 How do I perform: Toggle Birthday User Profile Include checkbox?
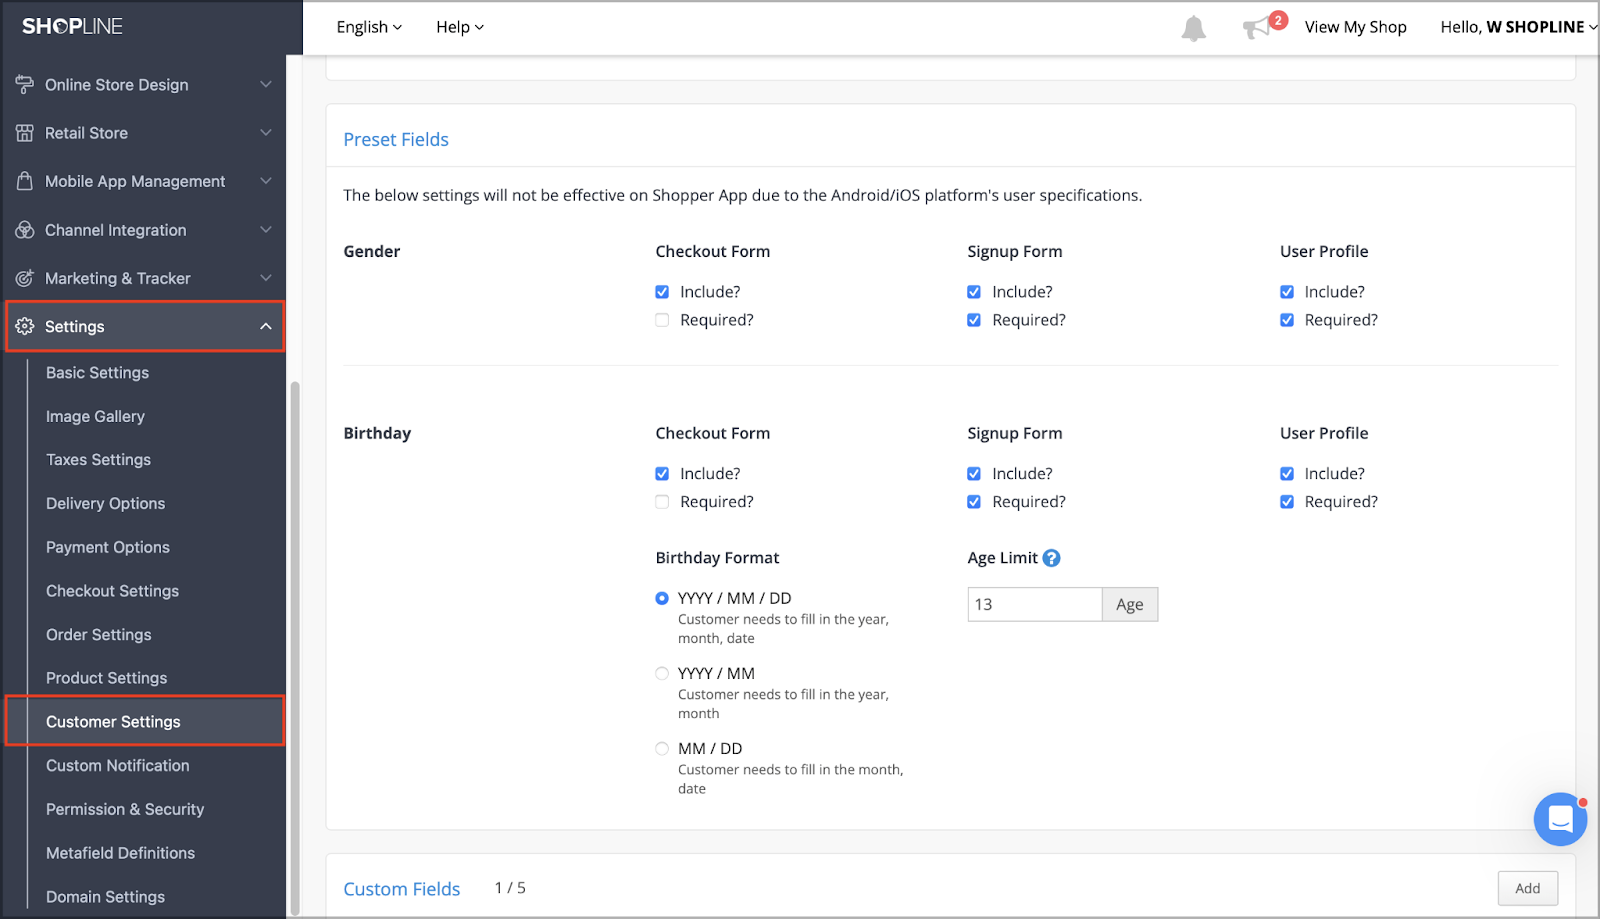click(x=1287, y=474)
